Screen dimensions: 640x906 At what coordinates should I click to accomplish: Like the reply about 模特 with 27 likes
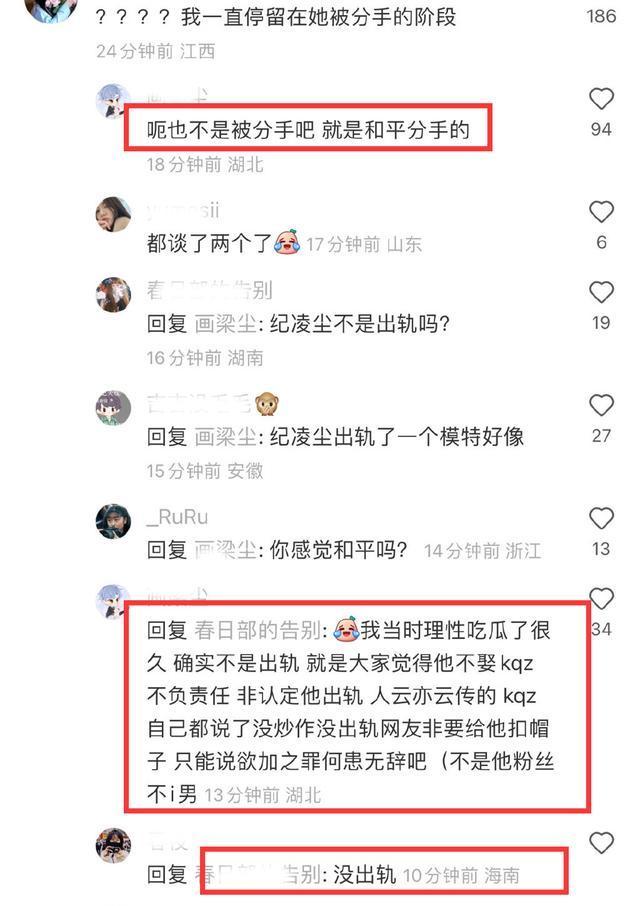[x=601, y=405]
